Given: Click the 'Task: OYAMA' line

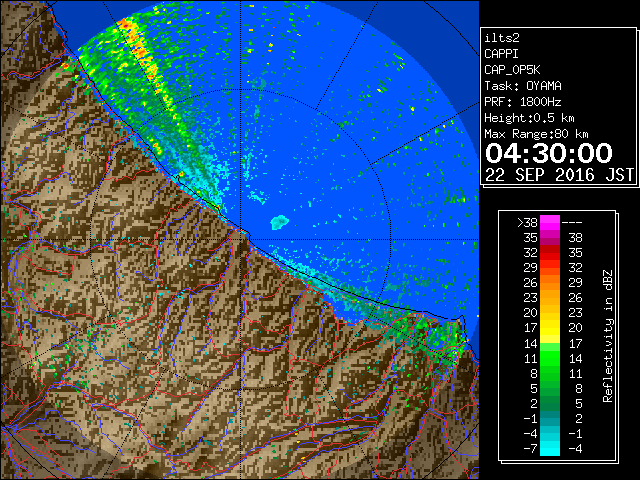Looking at the screenshot, I should (523, 86).
